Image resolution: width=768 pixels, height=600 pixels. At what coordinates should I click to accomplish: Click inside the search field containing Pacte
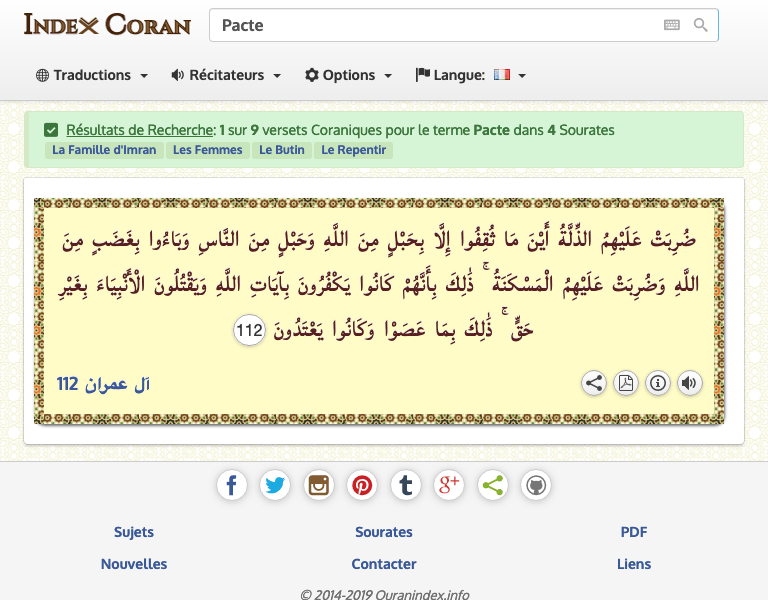point(430,25)
